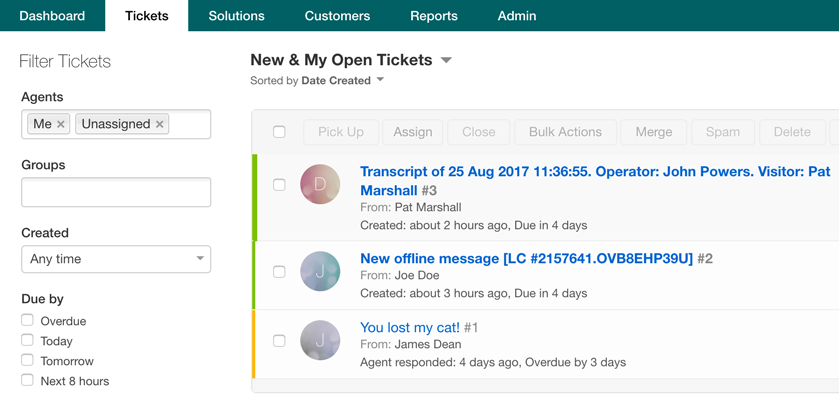Image resolution: width=839 pixels, height=402 pixels.
Task: Open the Created Any time dropdown
Action: coord(116,259)
